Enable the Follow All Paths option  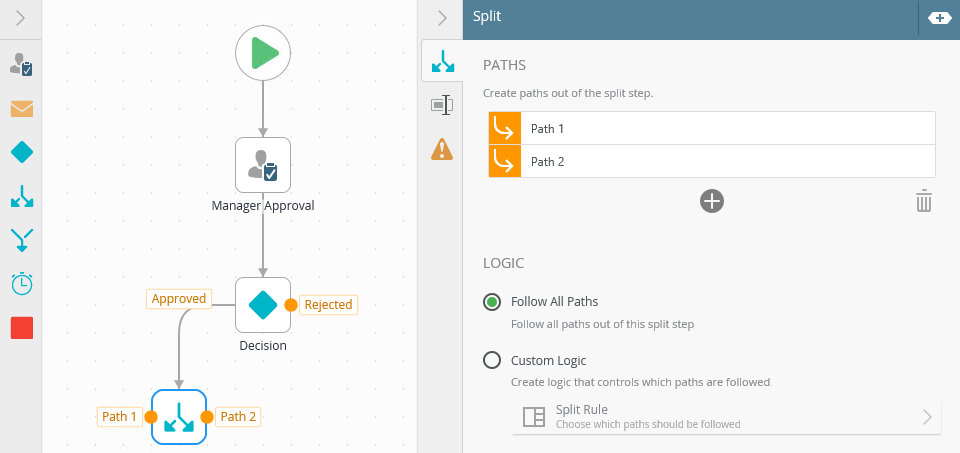(x=492, y=301)
